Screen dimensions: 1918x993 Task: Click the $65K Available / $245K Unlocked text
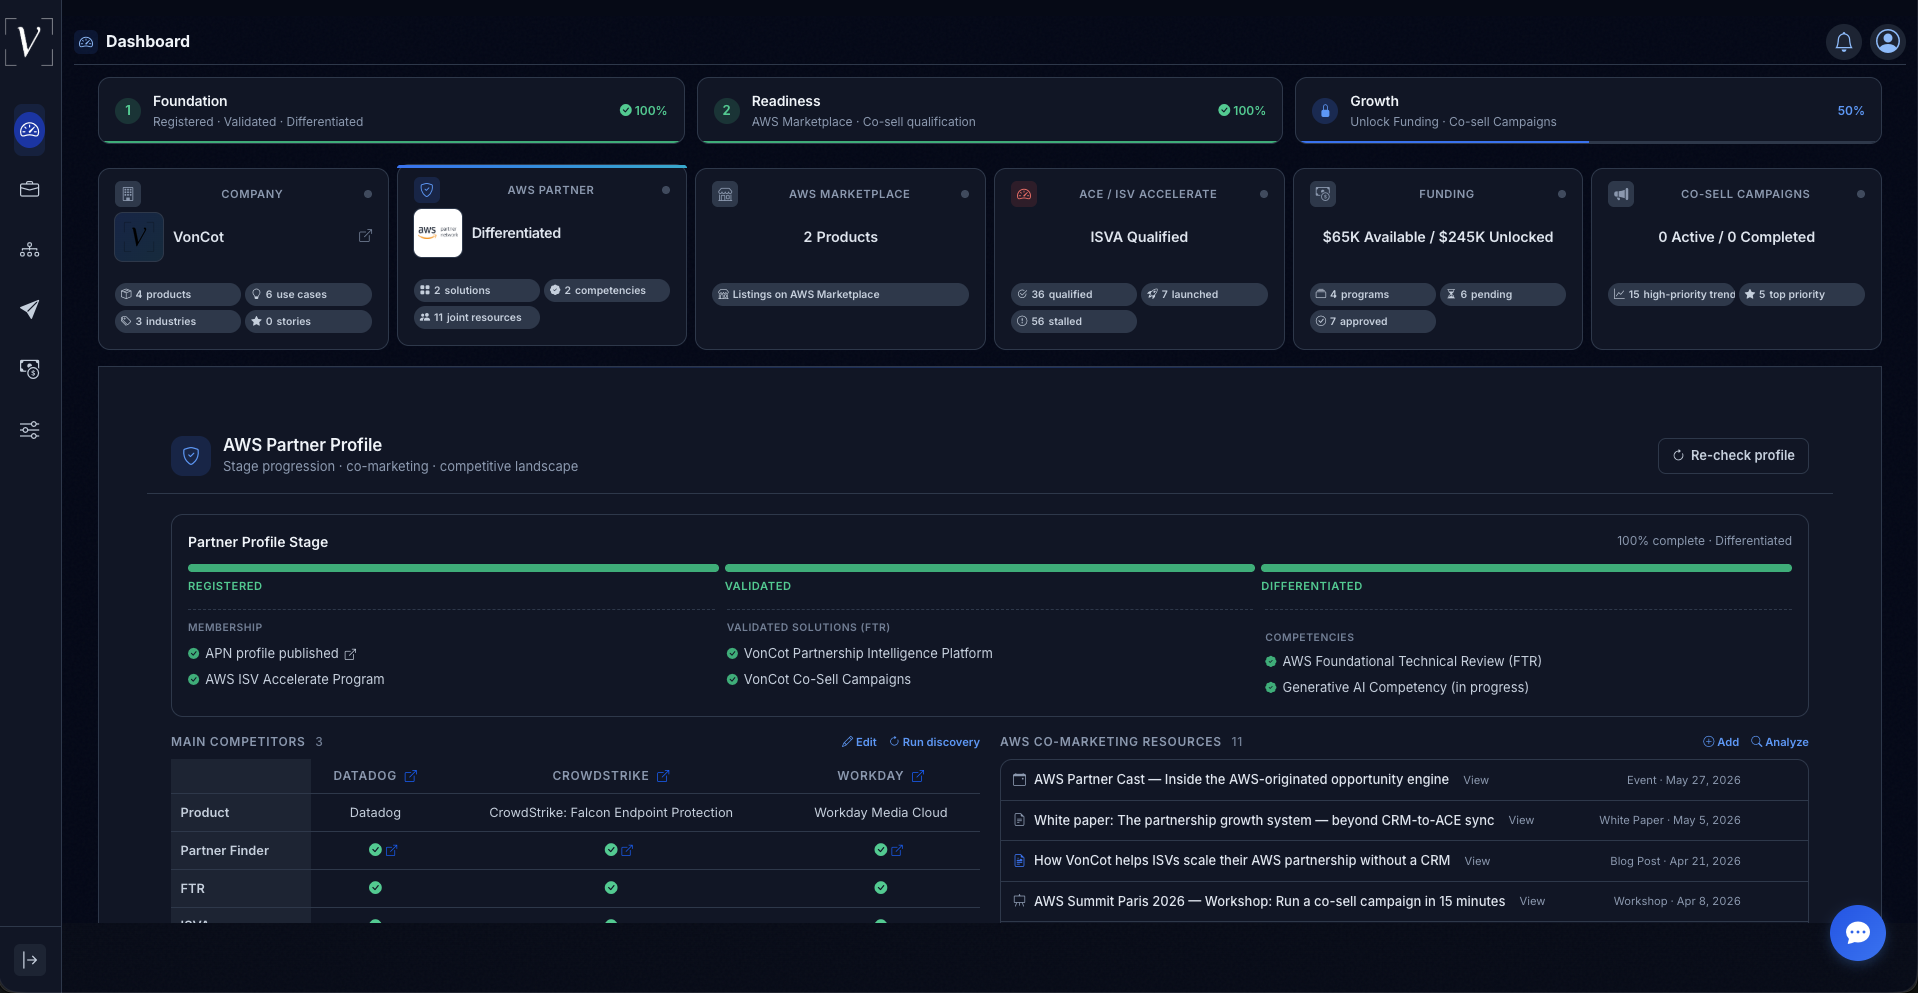[1438, 237]
